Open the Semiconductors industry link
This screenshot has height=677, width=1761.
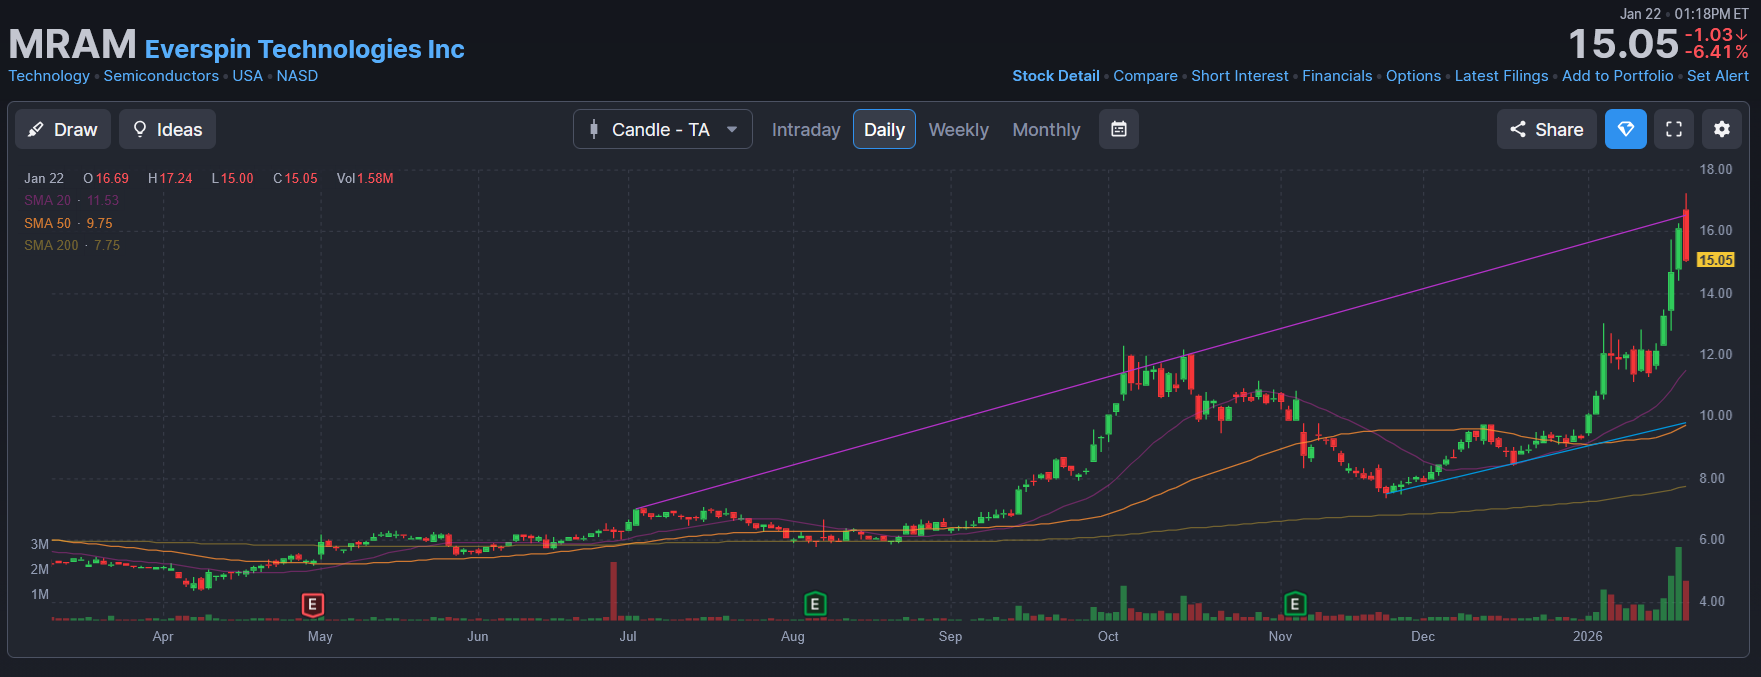point(161,76)
